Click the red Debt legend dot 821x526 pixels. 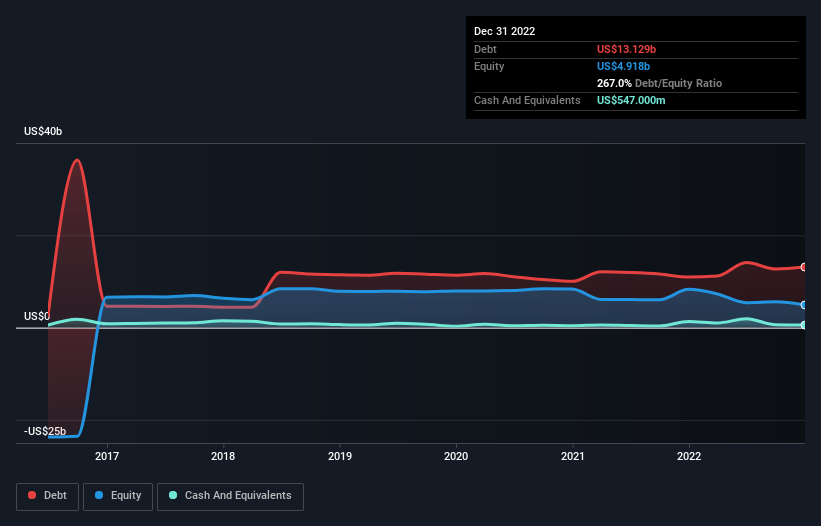pos(32,495)
